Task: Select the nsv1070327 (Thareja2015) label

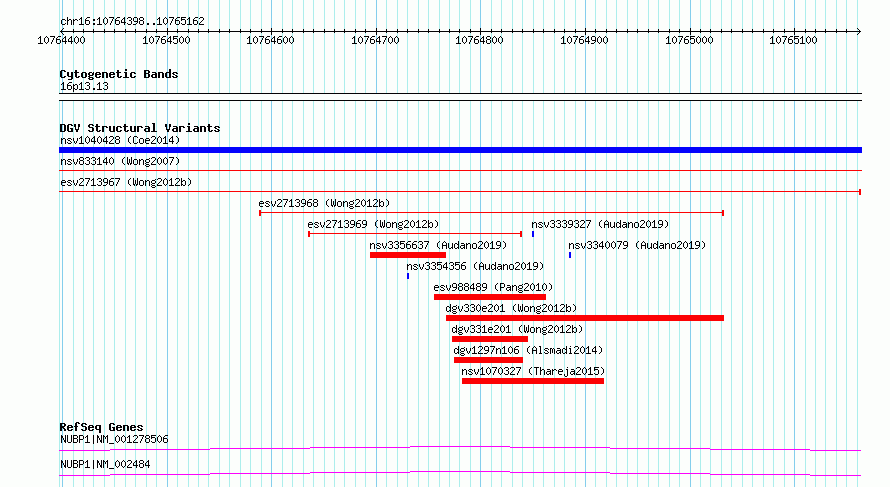Action: click(533, 371)
